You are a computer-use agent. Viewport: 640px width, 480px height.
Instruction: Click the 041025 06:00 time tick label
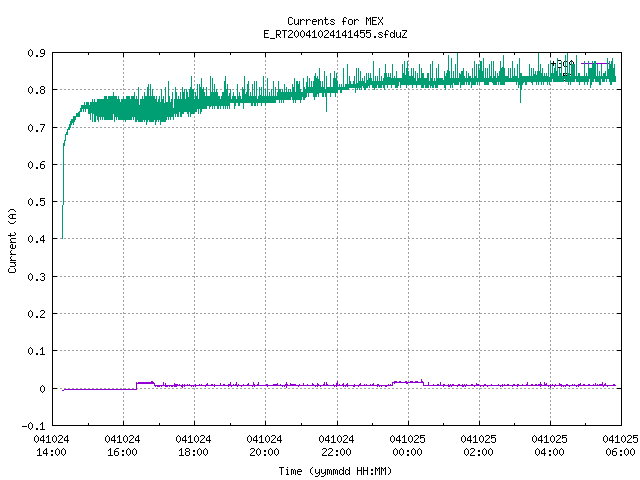tap(620, 446)
